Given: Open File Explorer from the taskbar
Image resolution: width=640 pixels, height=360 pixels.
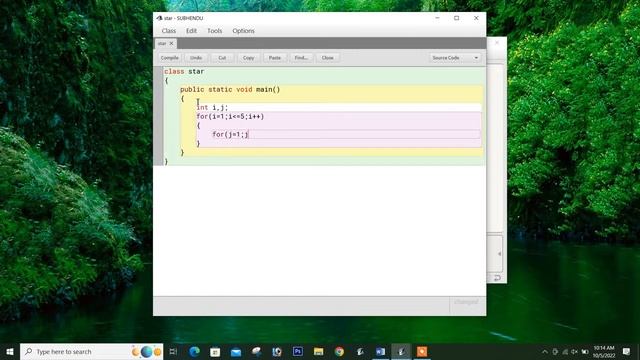Looking at the screenshot, I should (319, 351).
